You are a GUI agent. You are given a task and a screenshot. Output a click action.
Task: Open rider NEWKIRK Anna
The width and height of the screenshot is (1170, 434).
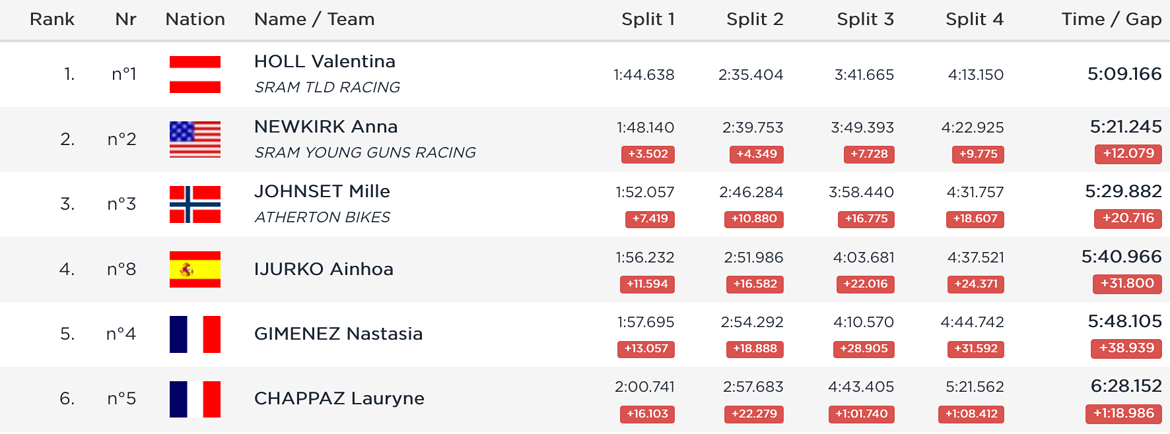(x=325, y=126)
